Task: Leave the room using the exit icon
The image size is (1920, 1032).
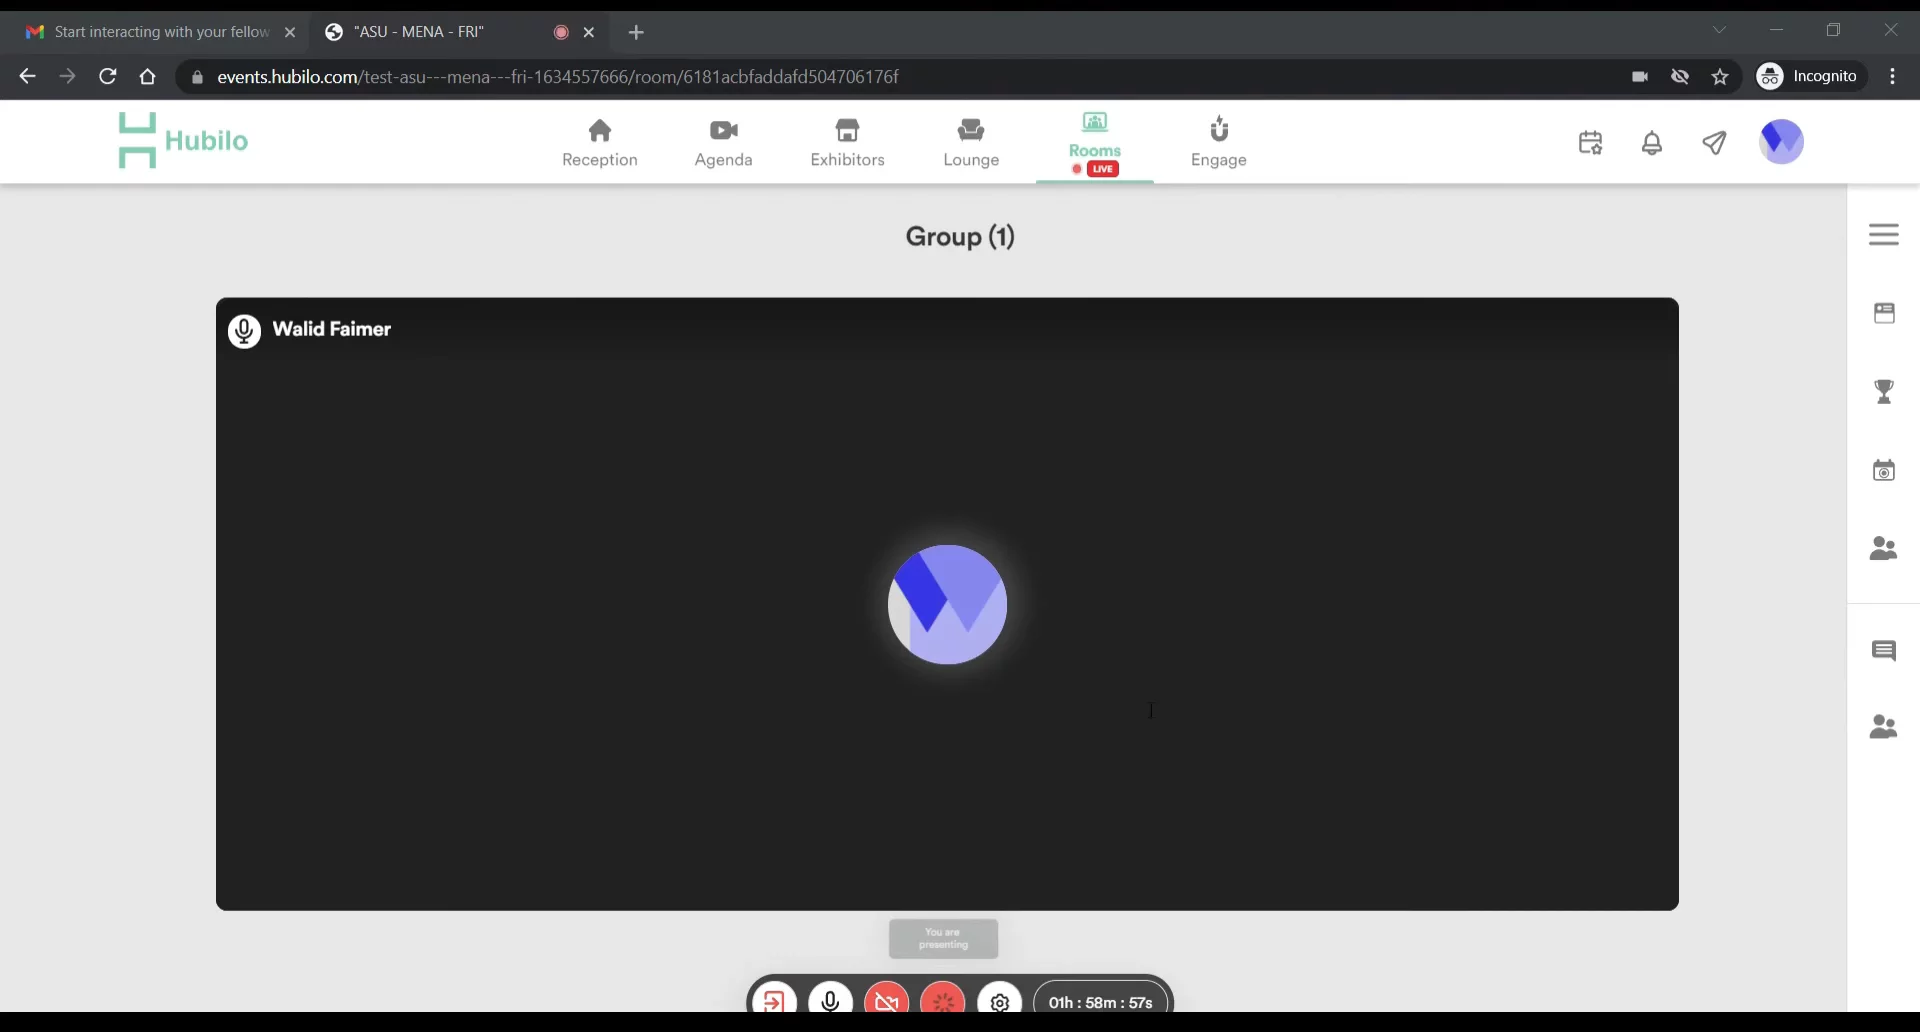Action: pos(774,1000)
